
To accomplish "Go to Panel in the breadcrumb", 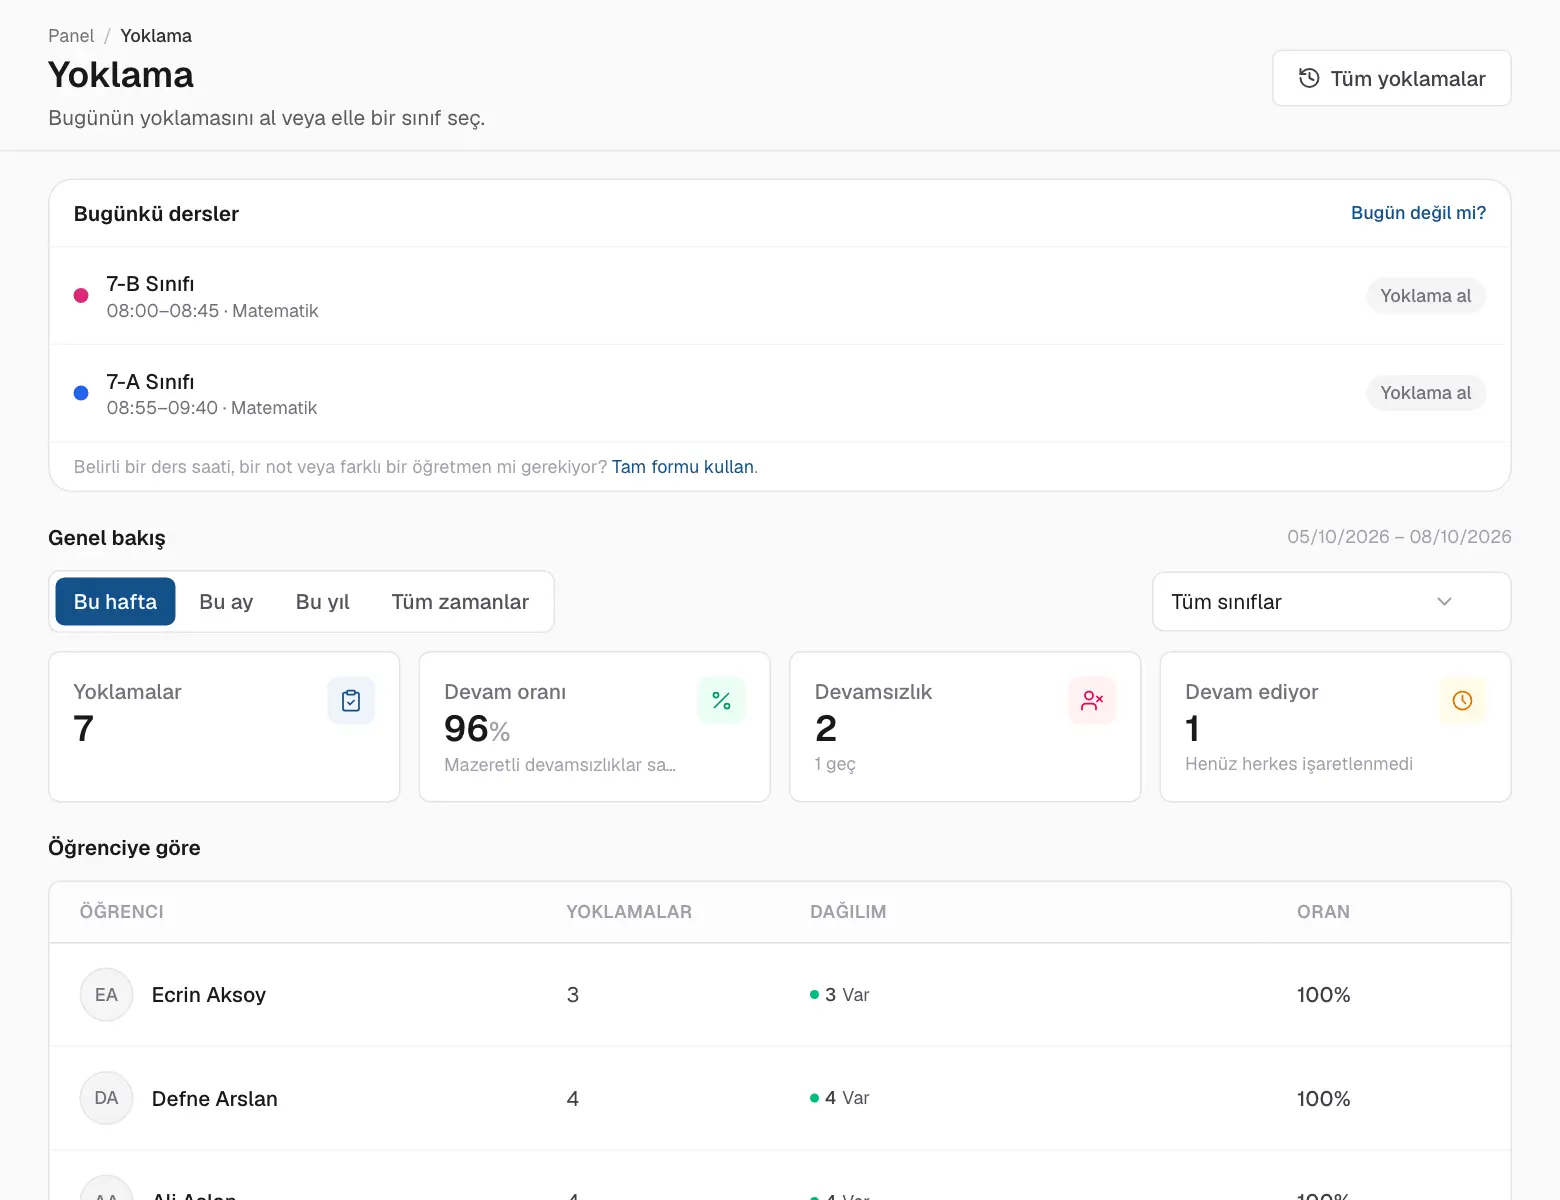I will click(x=71, y=36).
